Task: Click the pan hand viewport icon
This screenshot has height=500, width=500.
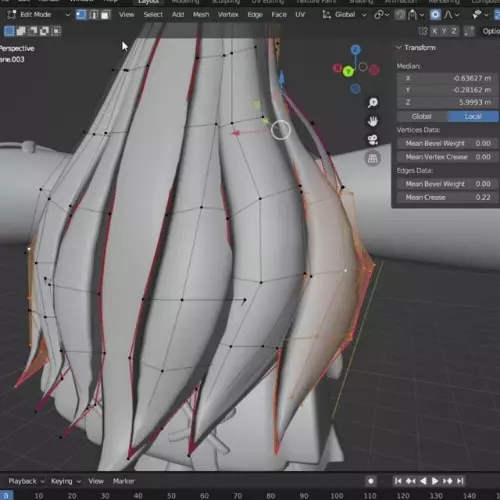Action: [373, 121]
